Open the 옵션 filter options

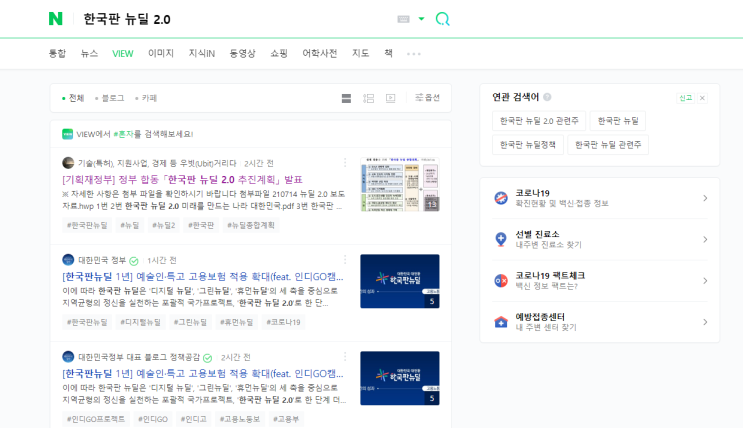pyautogui.click(x=427, y=98)
